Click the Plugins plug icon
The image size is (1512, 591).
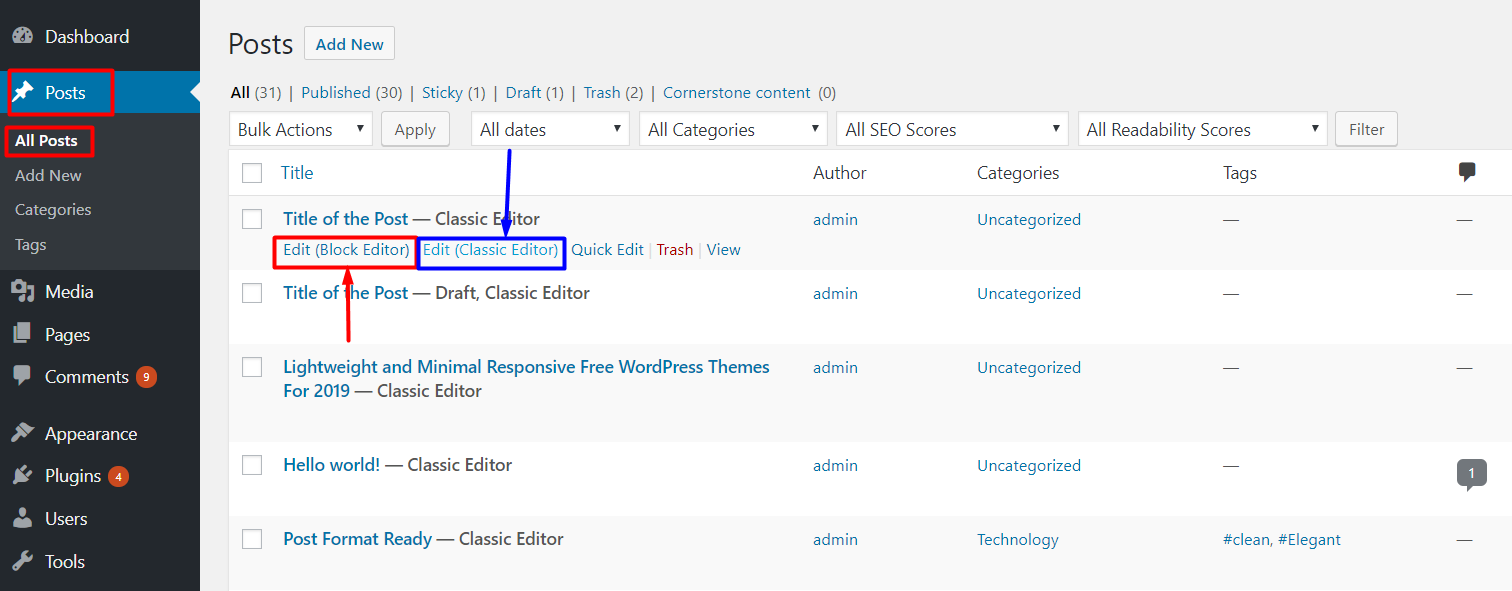22,476
